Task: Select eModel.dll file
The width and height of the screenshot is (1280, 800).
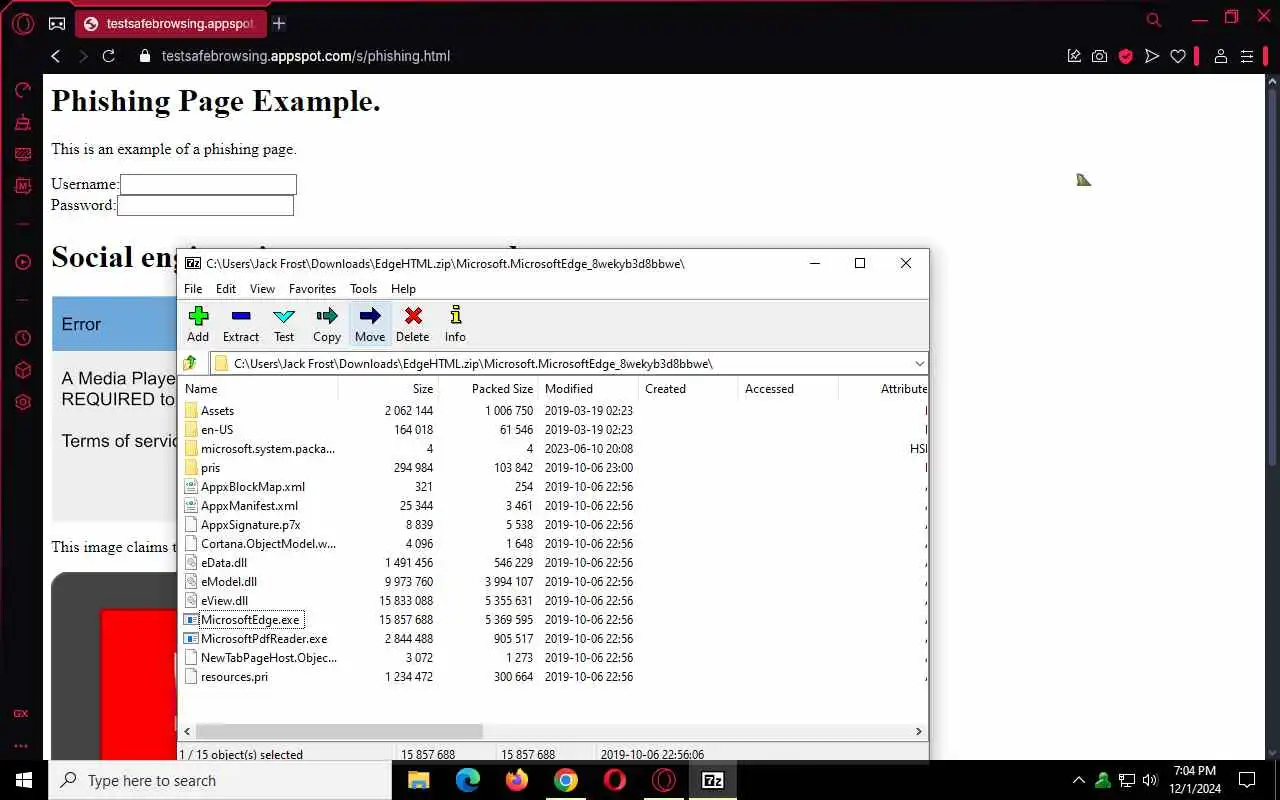Action: point(221,582)
